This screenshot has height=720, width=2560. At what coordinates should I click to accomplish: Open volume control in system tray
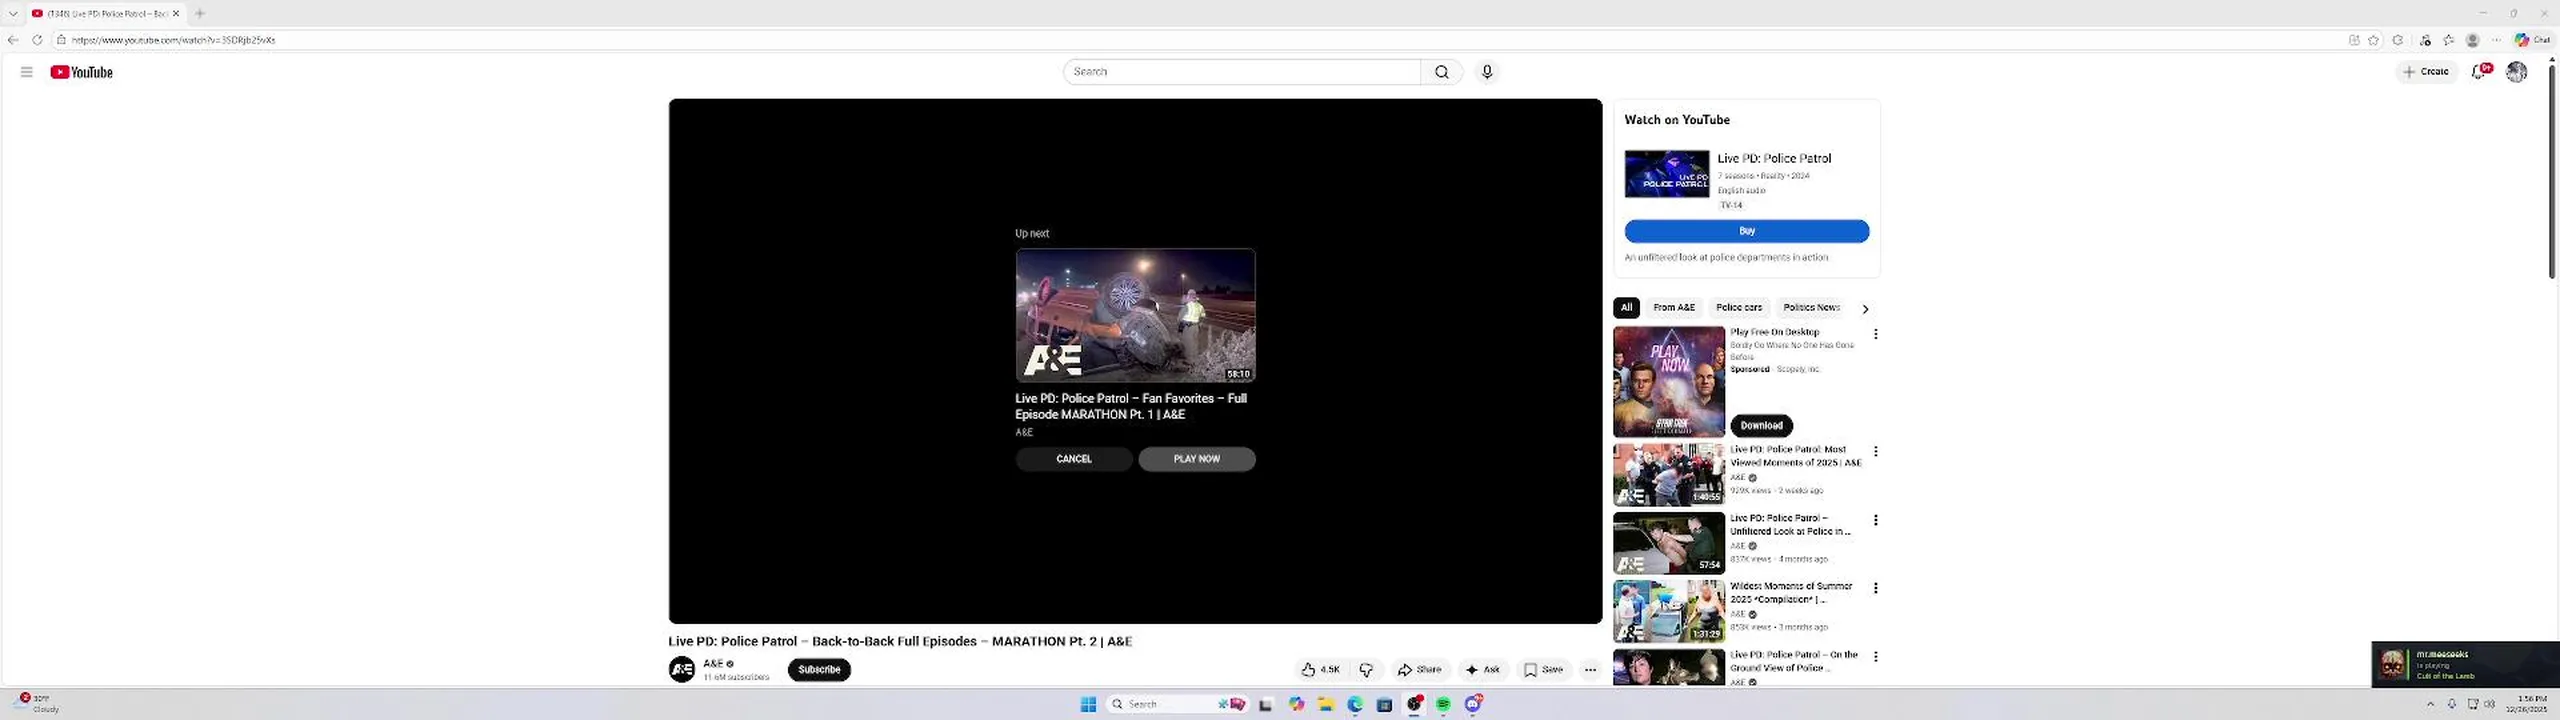click(x=2489, y=704)
